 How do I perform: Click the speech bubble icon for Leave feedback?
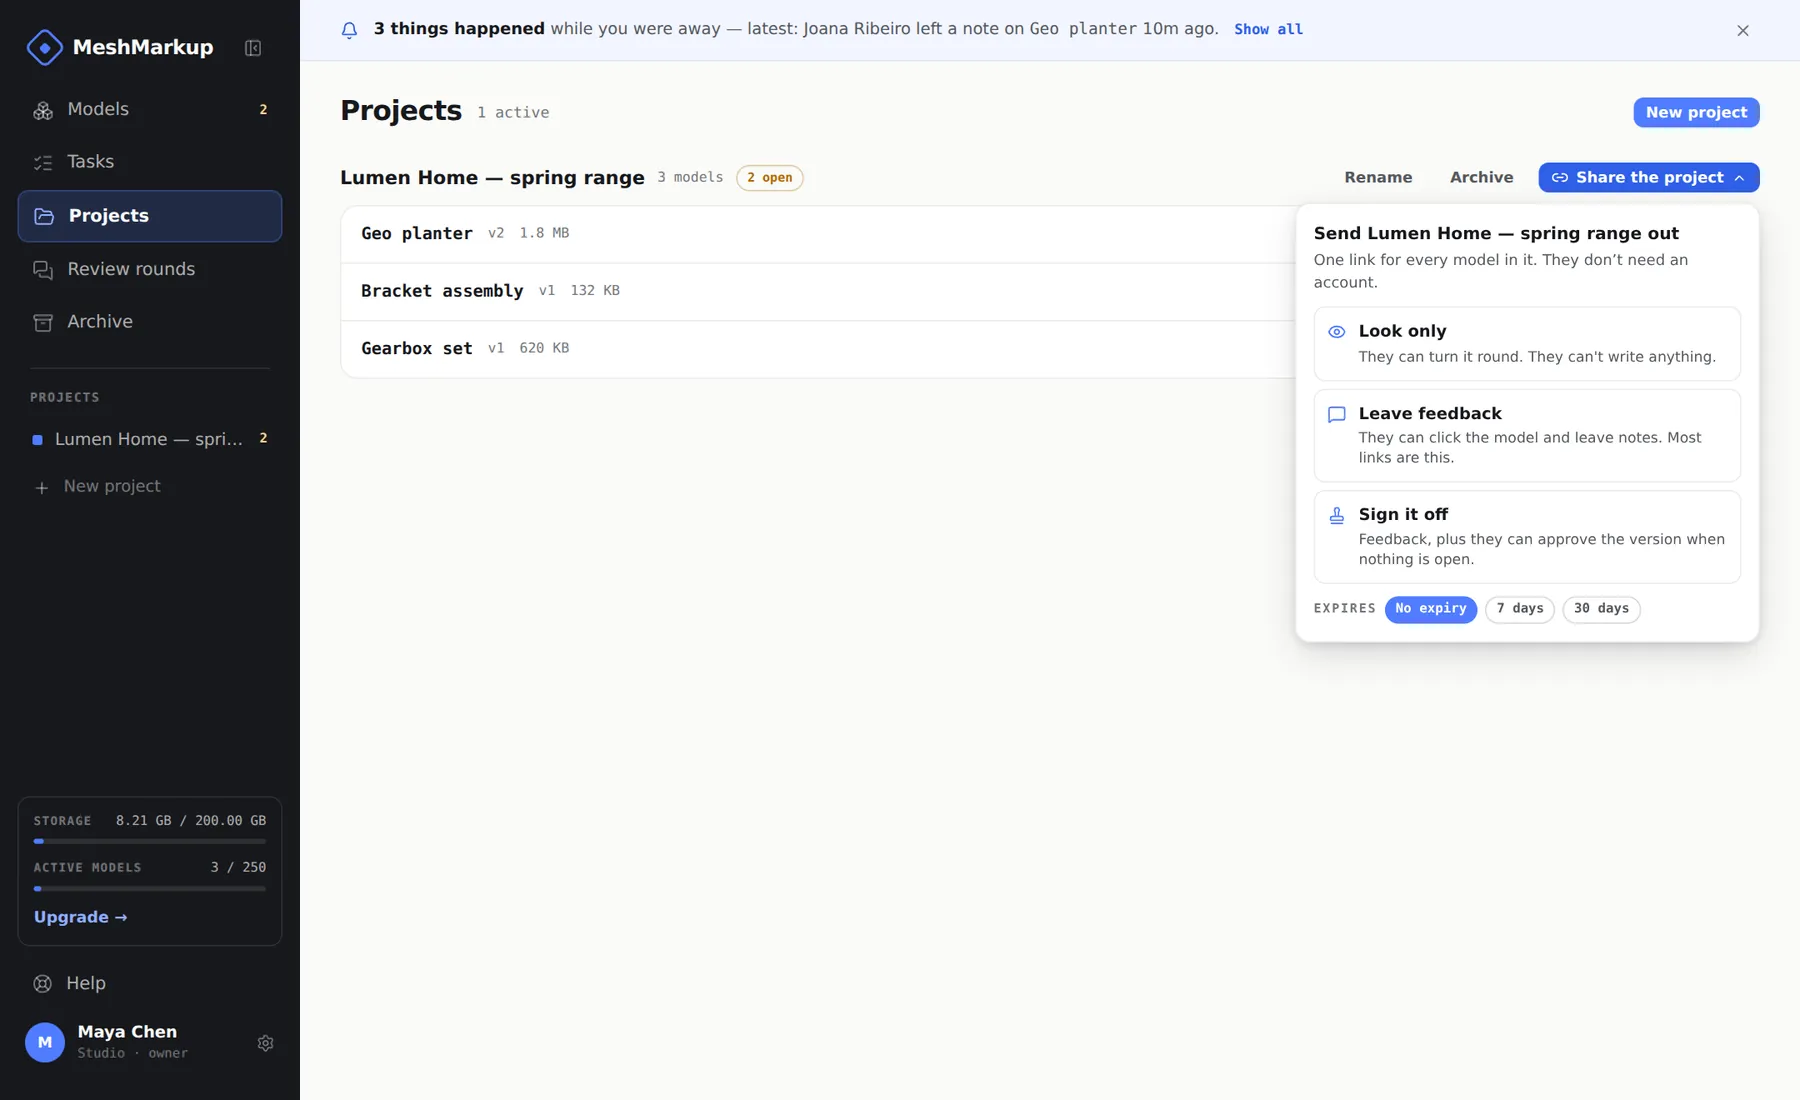click(x=1336, y=414)
